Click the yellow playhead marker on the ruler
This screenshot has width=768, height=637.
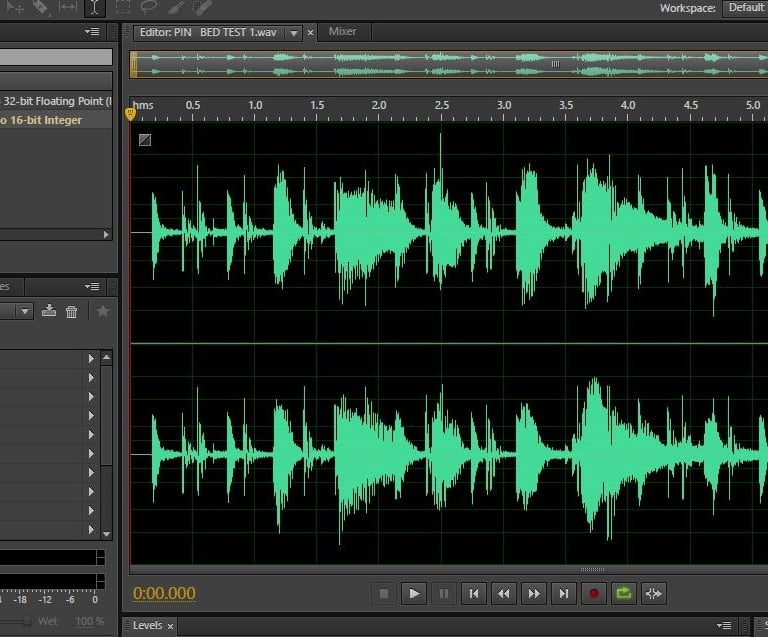(x=130, y=115)
